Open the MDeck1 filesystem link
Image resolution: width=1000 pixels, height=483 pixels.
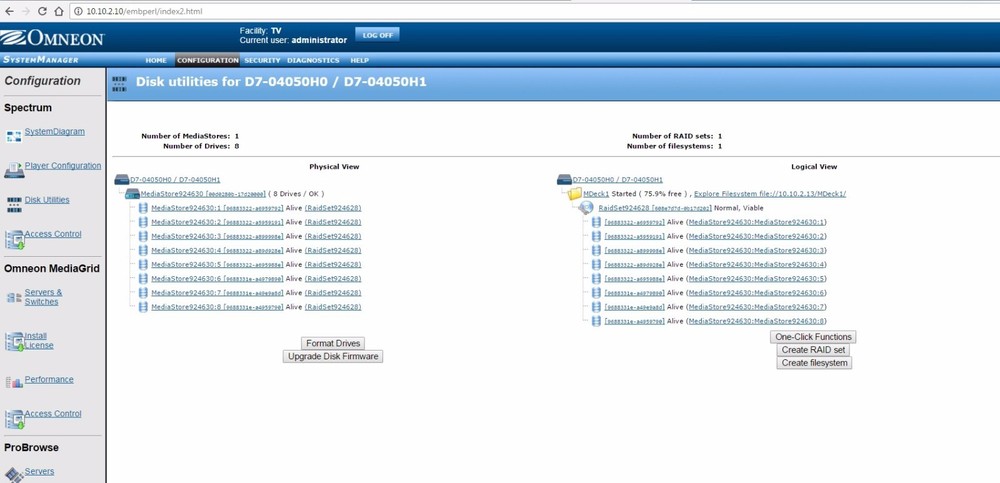596,194
